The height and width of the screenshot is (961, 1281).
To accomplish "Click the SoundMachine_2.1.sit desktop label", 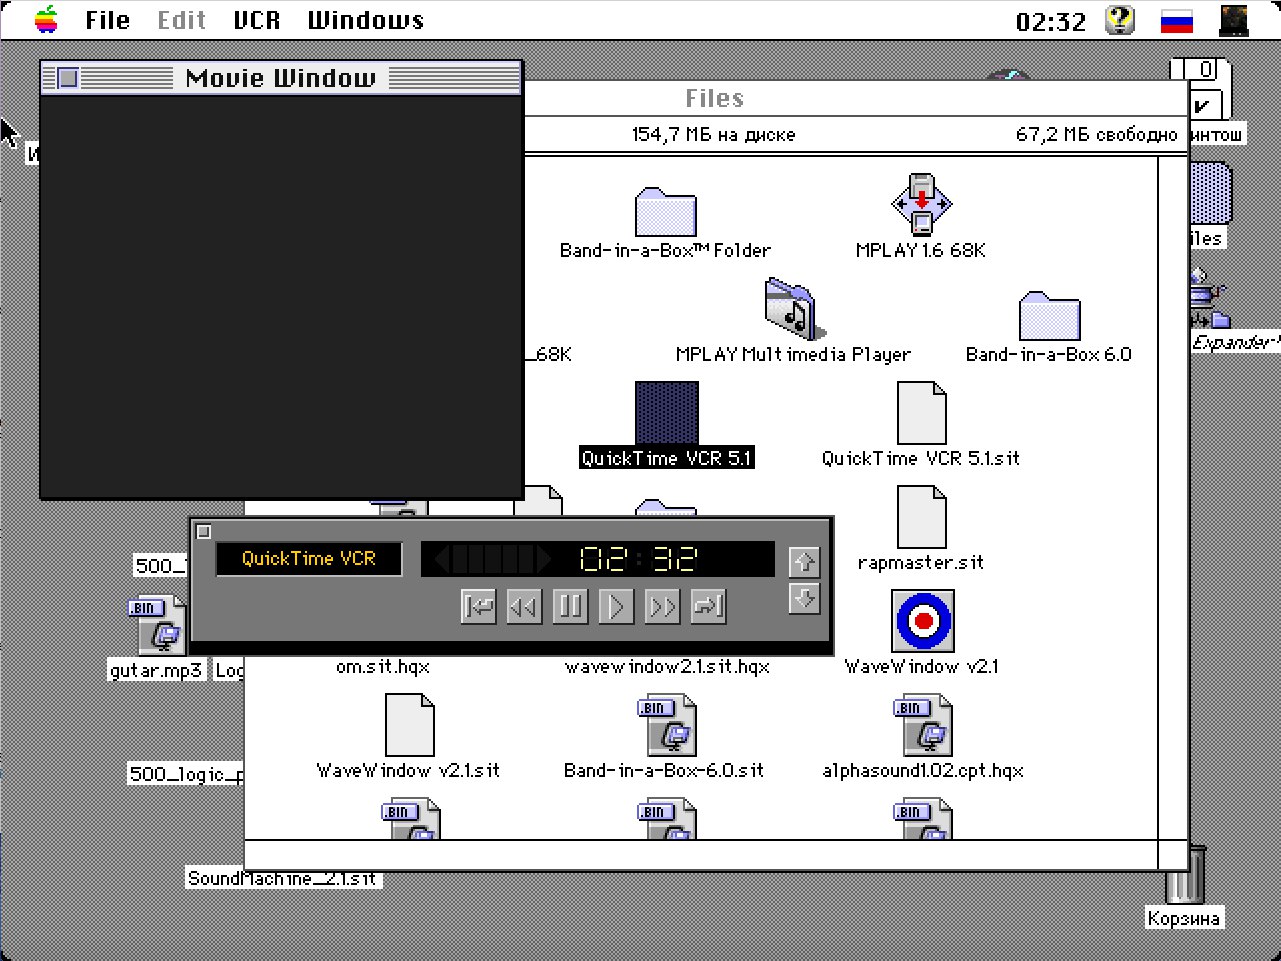I will pyautogui.click(x=283, y=879).
